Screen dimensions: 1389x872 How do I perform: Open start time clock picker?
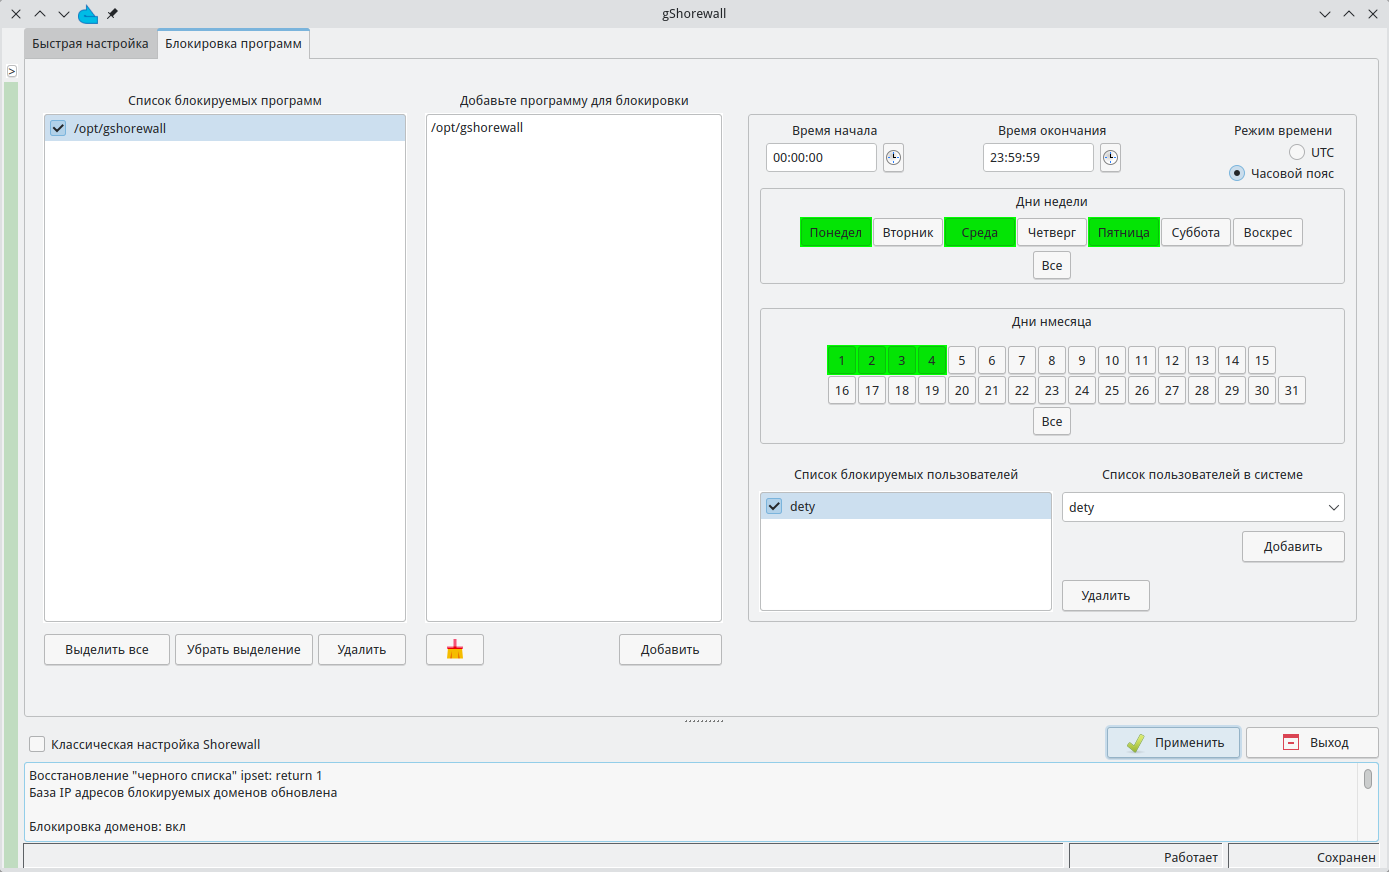click(894, 158)
